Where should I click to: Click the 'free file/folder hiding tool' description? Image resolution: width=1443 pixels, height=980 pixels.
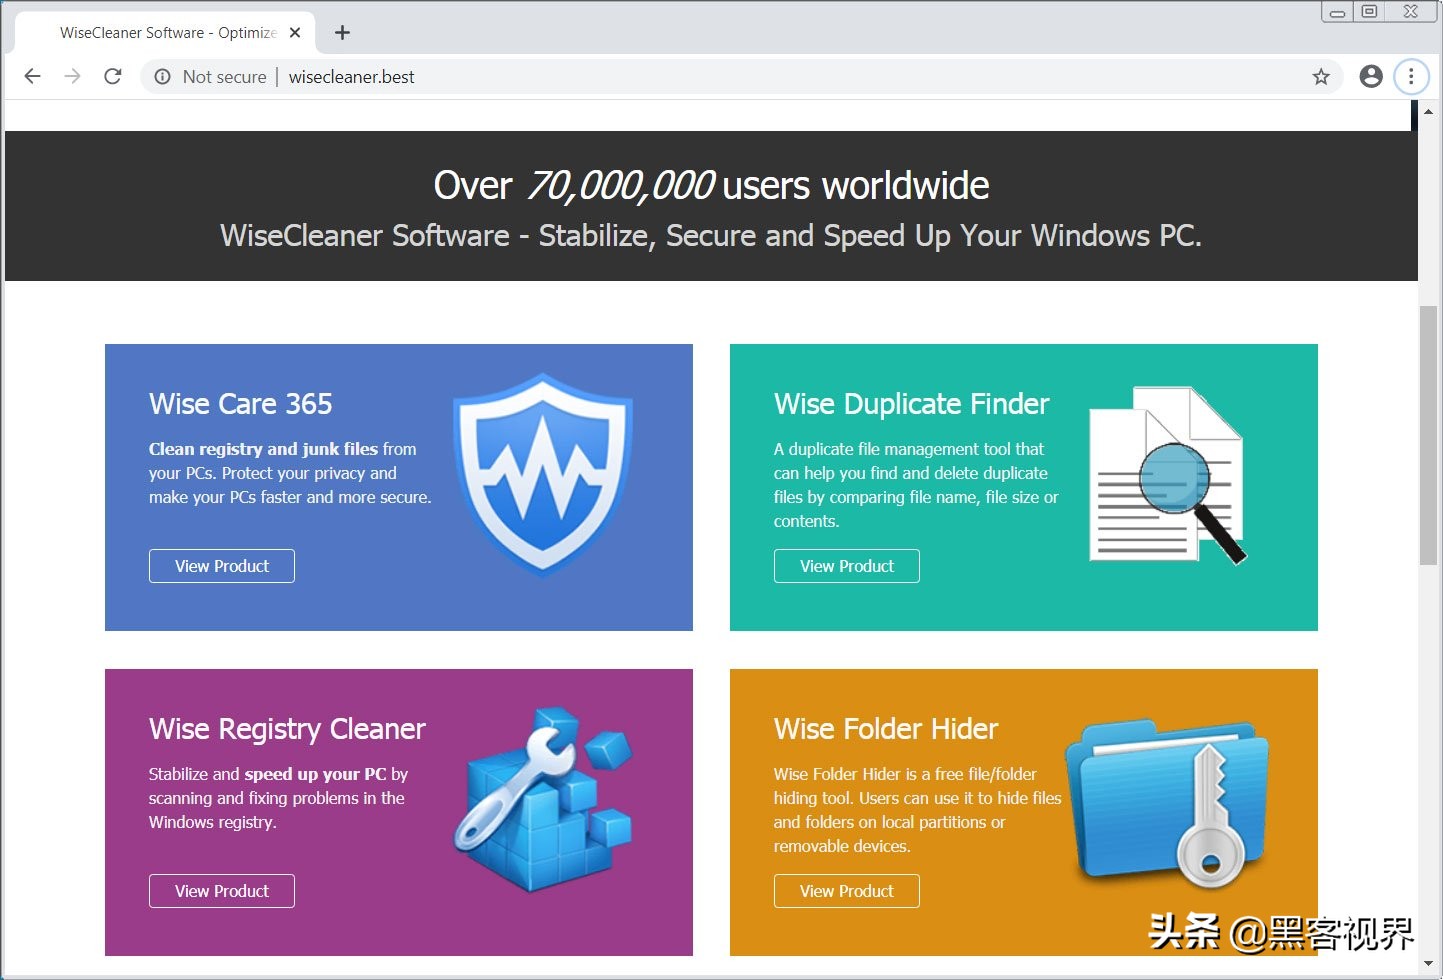tap(918, 810)
